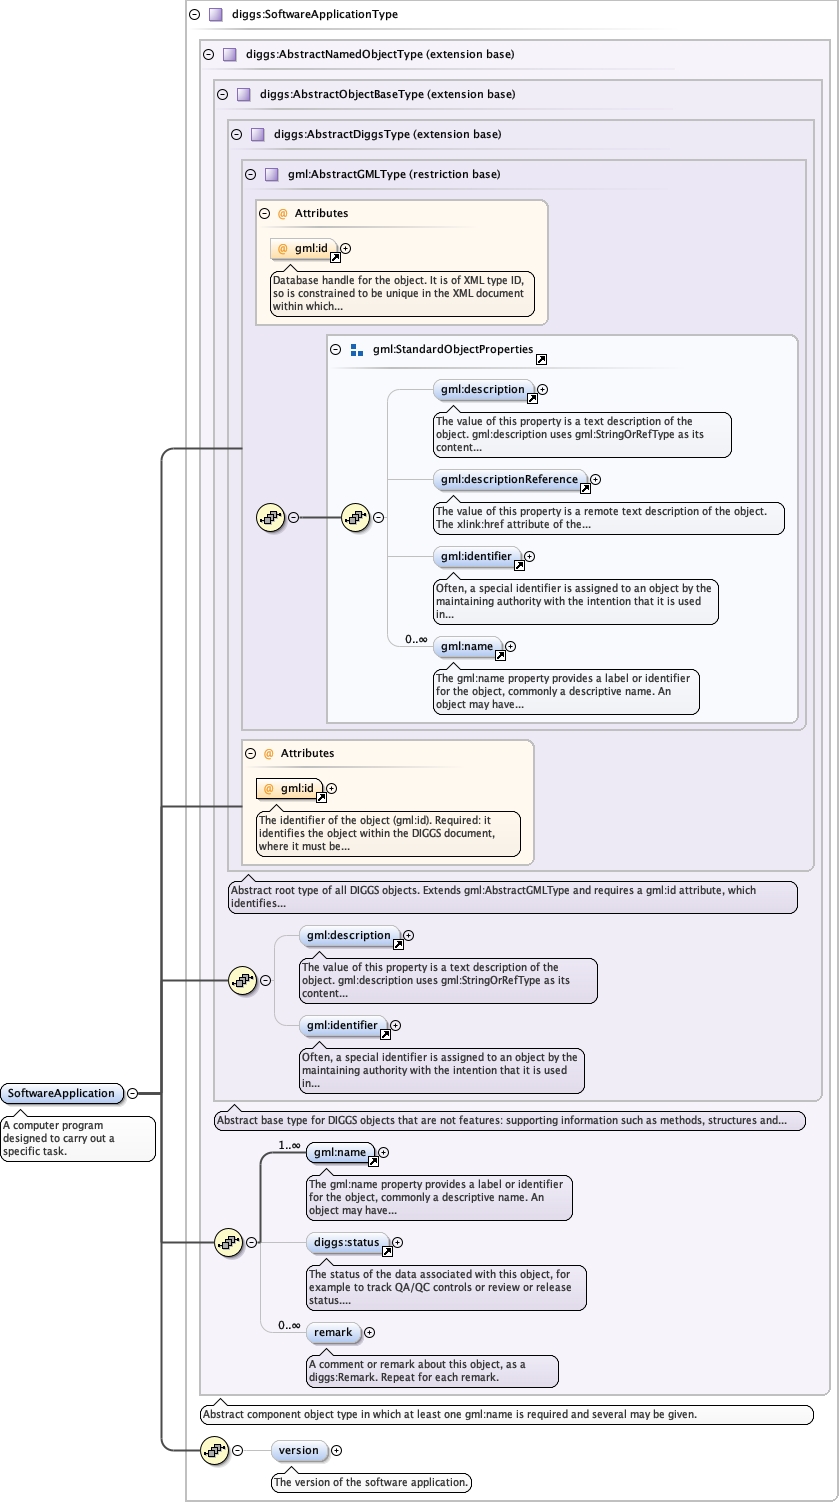Select the diggs:status element box

click(348, 1242)
